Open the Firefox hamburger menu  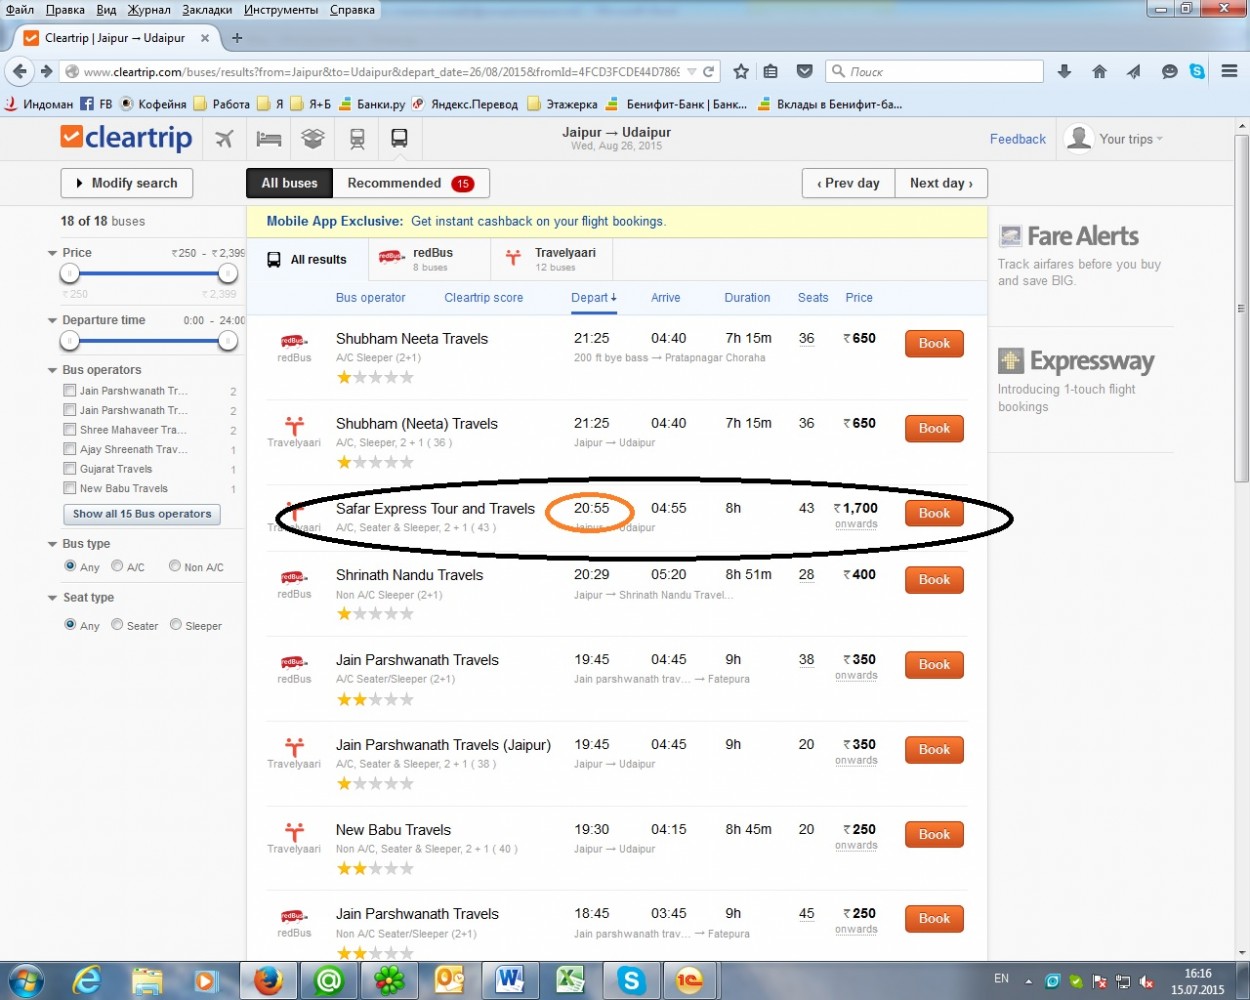pyautogui.click(x=1230, y=72)
